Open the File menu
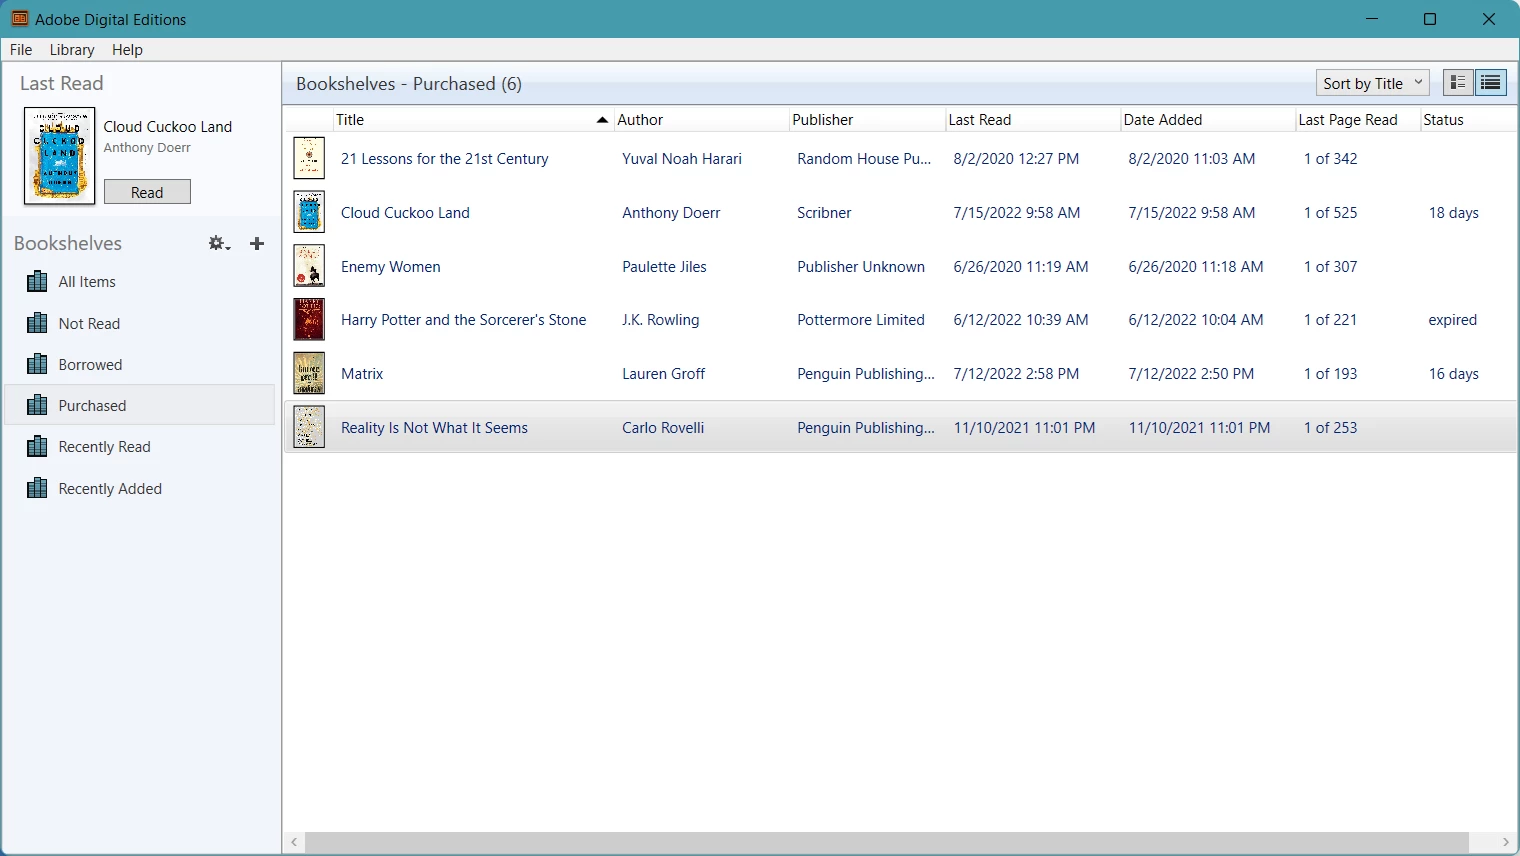The width and height of the screenshot is (1520, 856). 21,49
